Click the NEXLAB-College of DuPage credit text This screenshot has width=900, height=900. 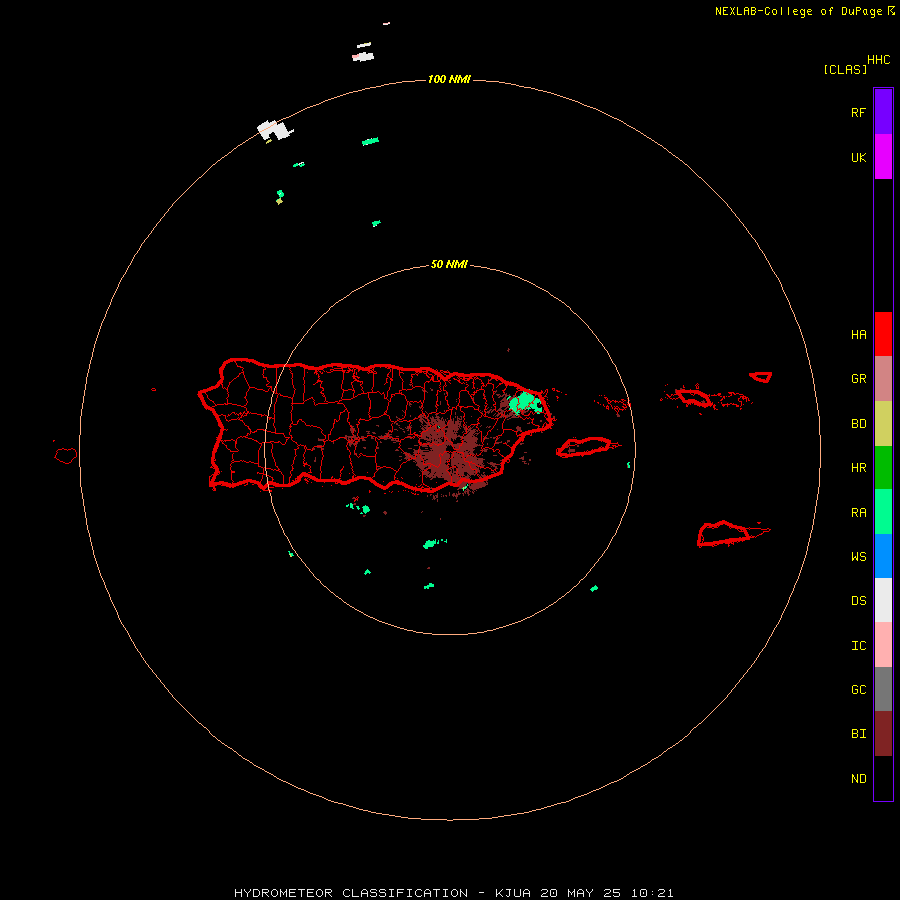798,11
